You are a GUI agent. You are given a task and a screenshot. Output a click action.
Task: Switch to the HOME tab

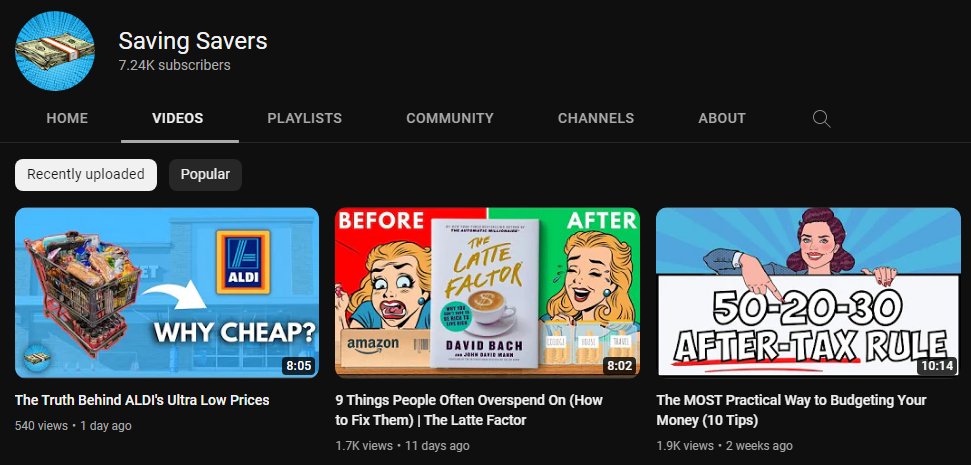click(x=67, y=118)
